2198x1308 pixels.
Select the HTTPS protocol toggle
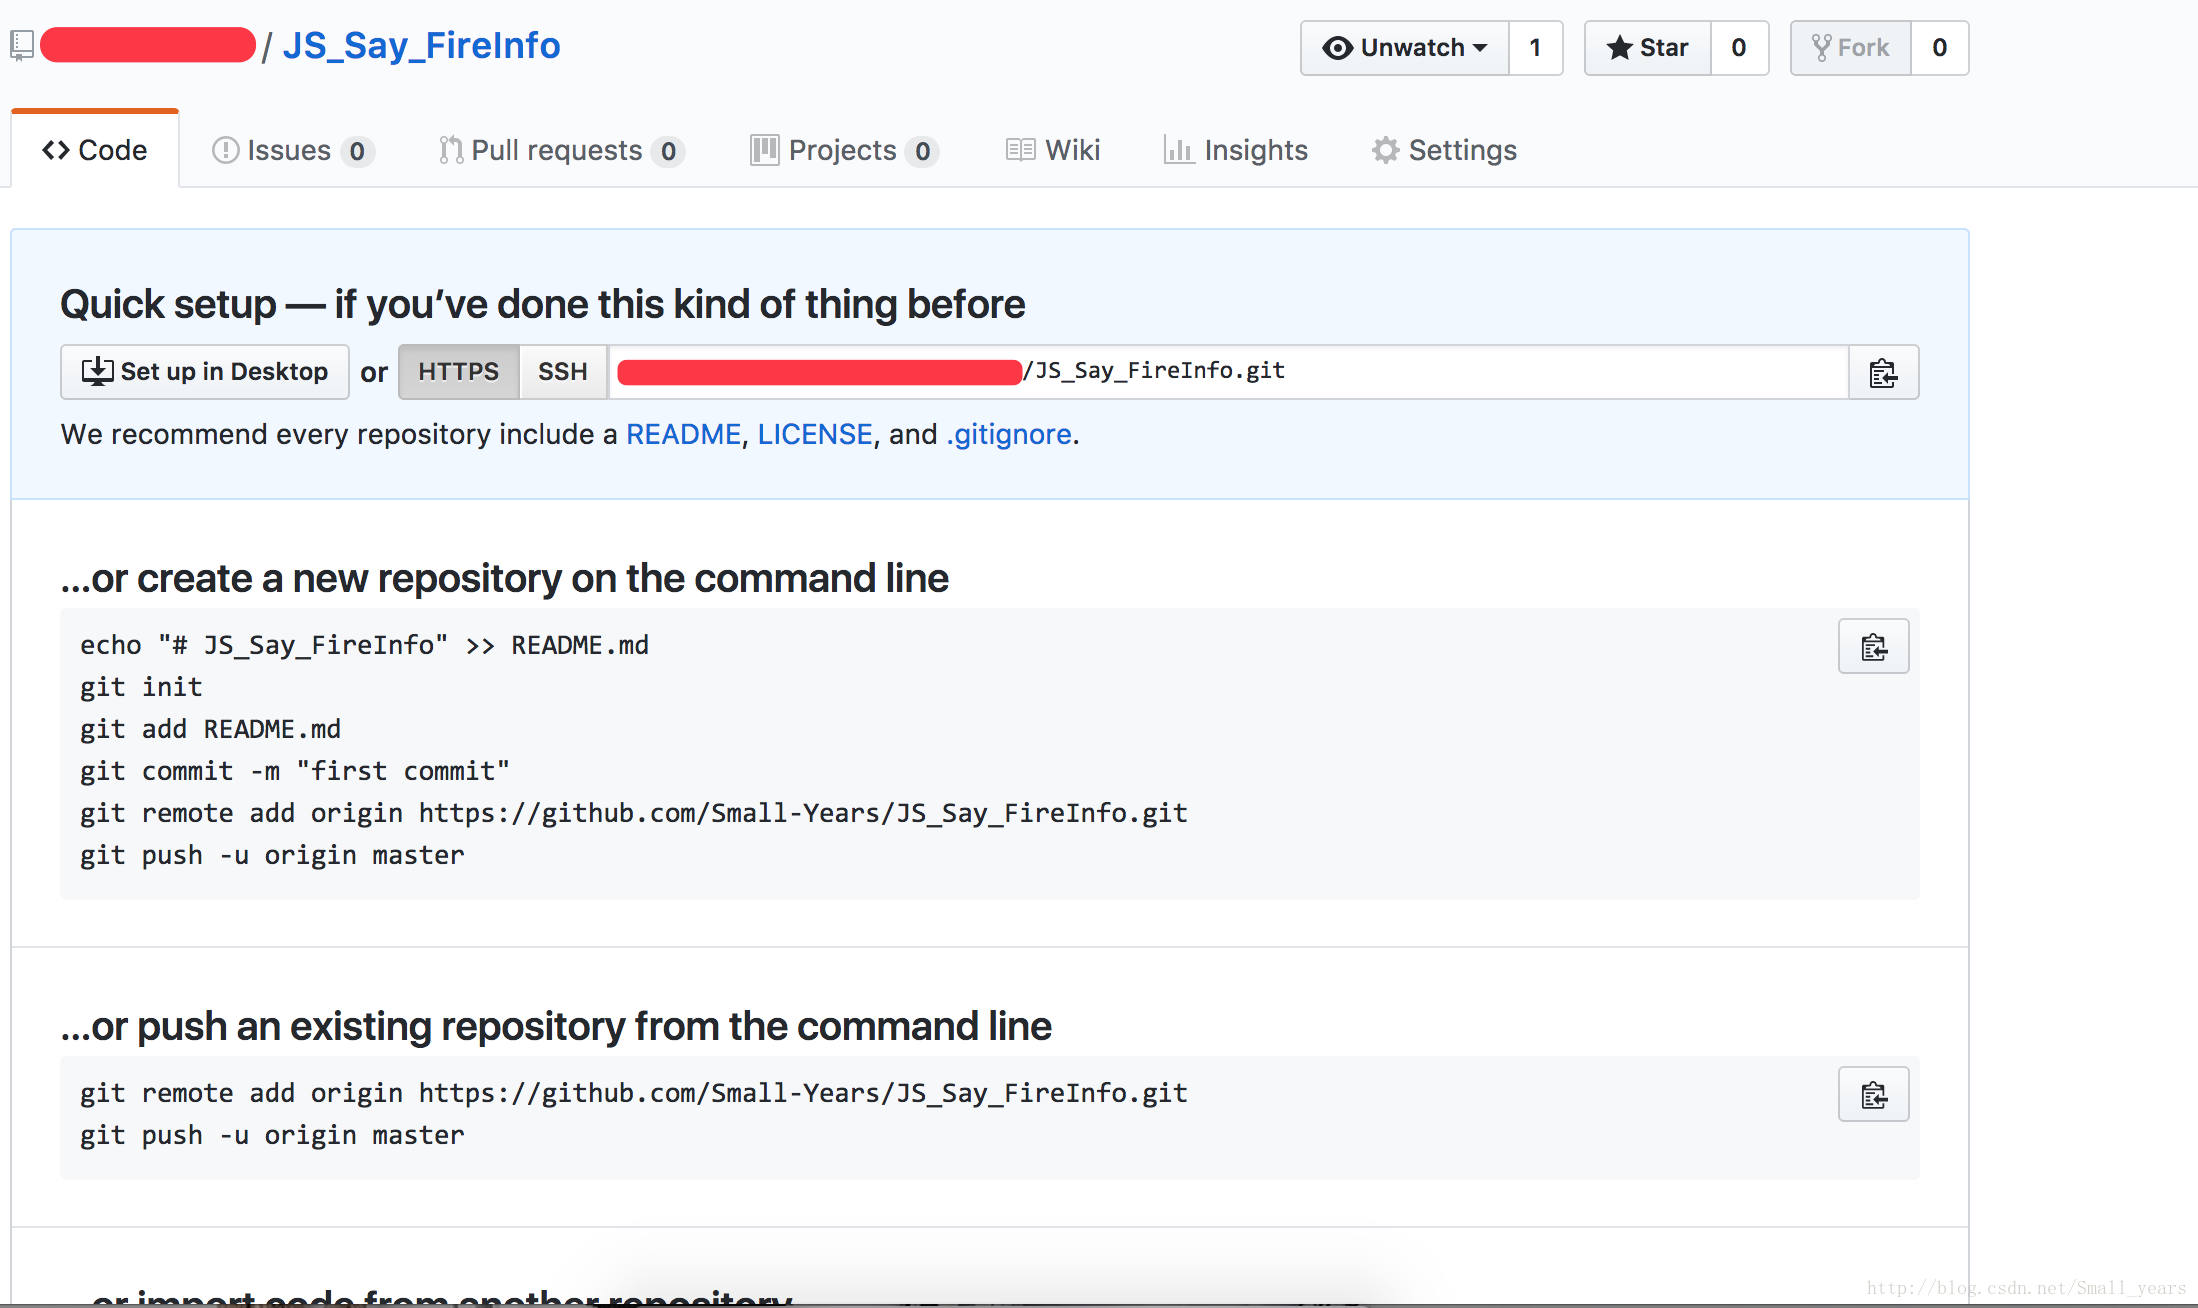point(459,372)
